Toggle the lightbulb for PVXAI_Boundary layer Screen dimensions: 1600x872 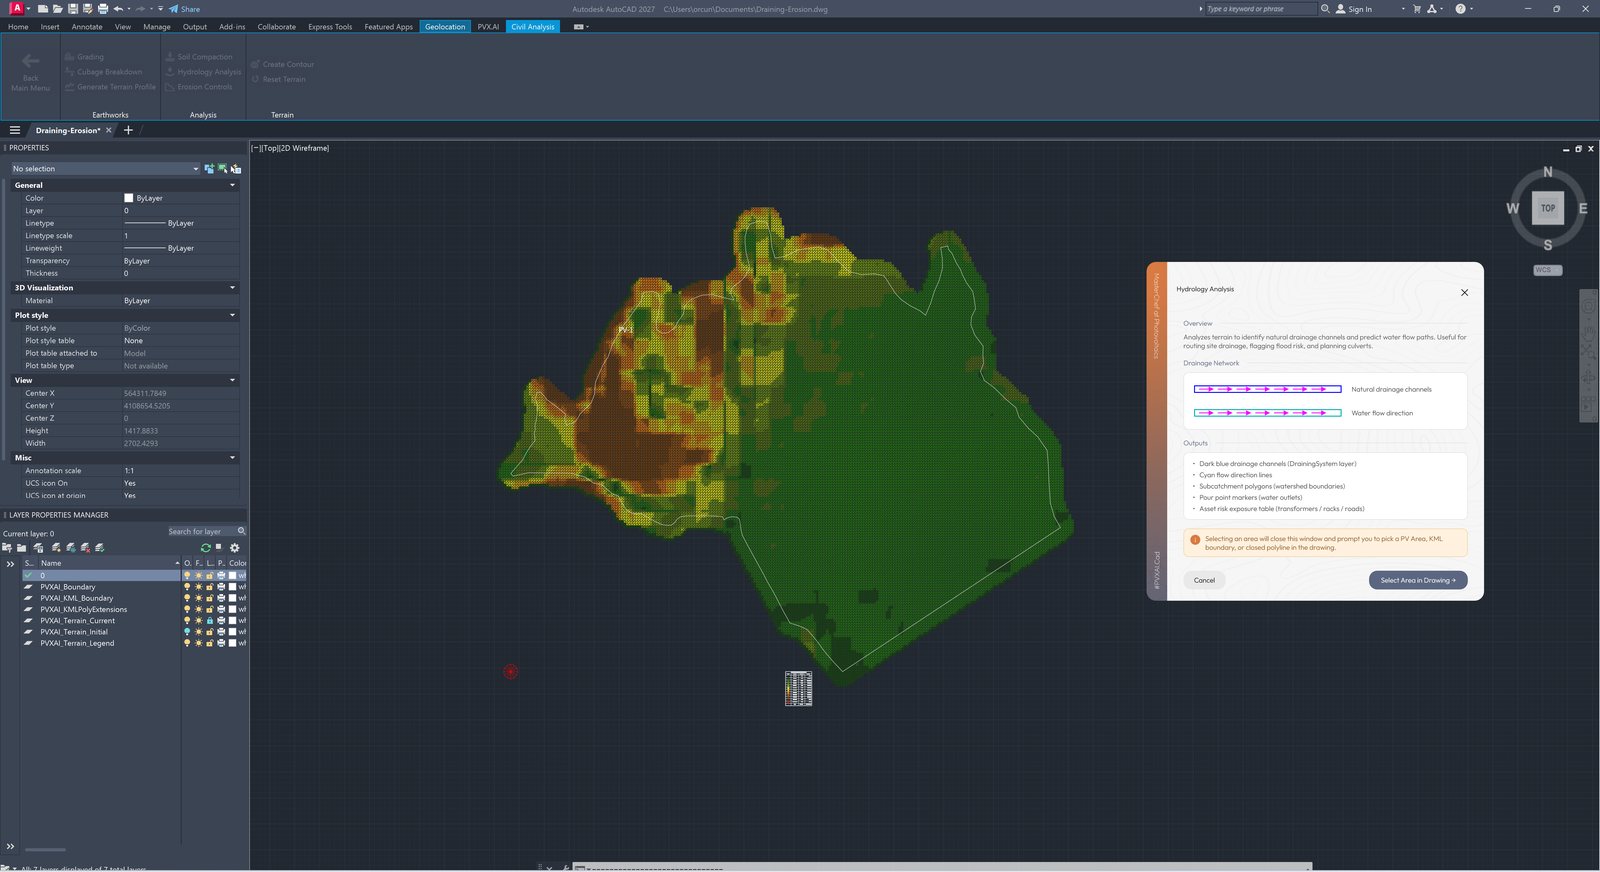(187, 587)
